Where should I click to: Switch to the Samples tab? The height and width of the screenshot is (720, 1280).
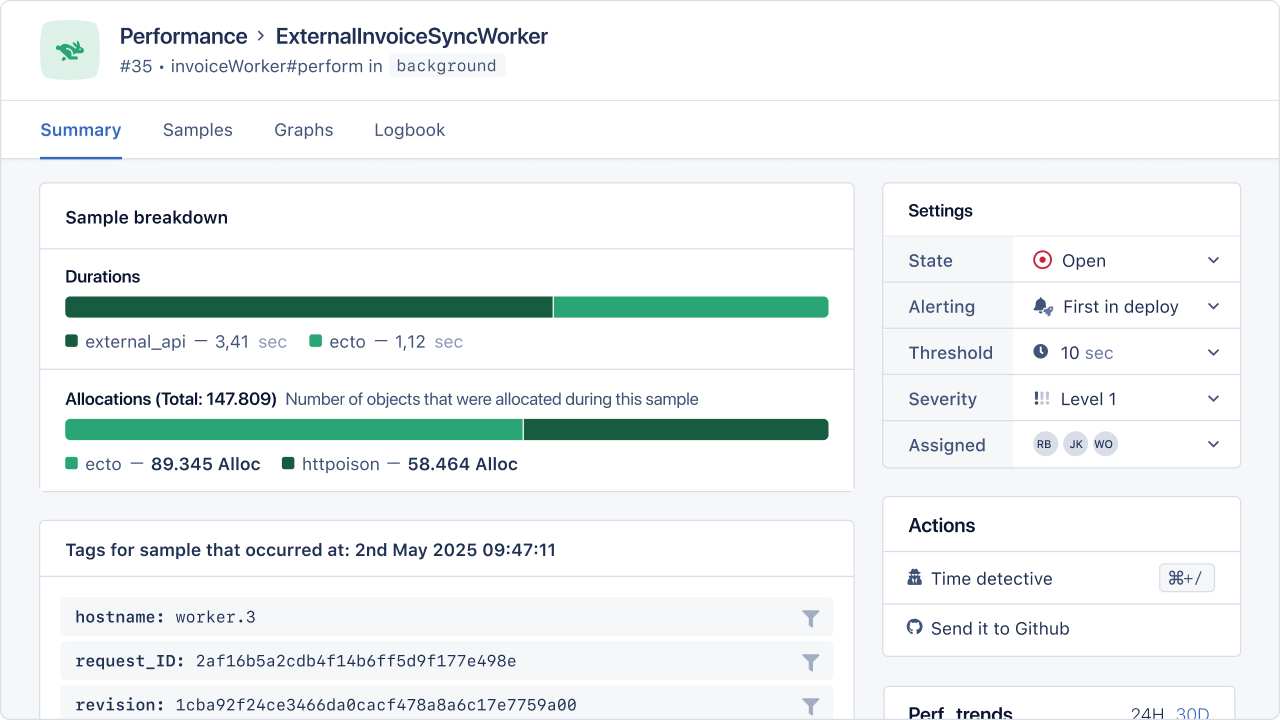pos(198,130)
